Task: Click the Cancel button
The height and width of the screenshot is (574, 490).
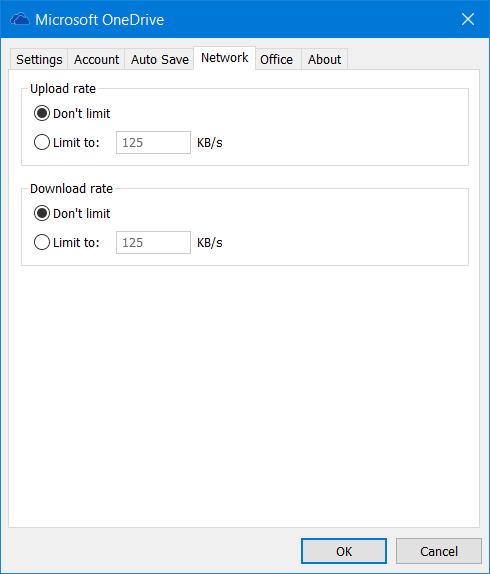Action: (x=438, y=551)
